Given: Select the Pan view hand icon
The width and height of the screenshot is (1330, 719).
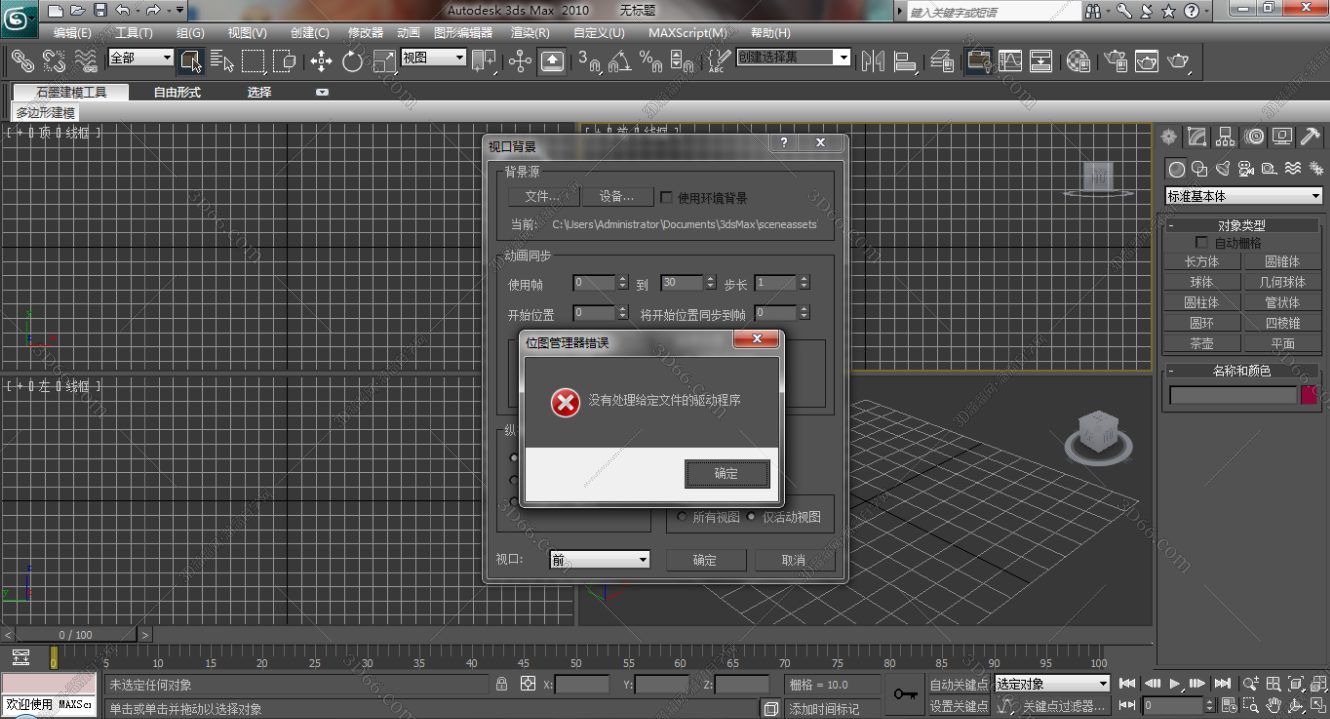Looking at the screenshot, I should click(1274, 705).
